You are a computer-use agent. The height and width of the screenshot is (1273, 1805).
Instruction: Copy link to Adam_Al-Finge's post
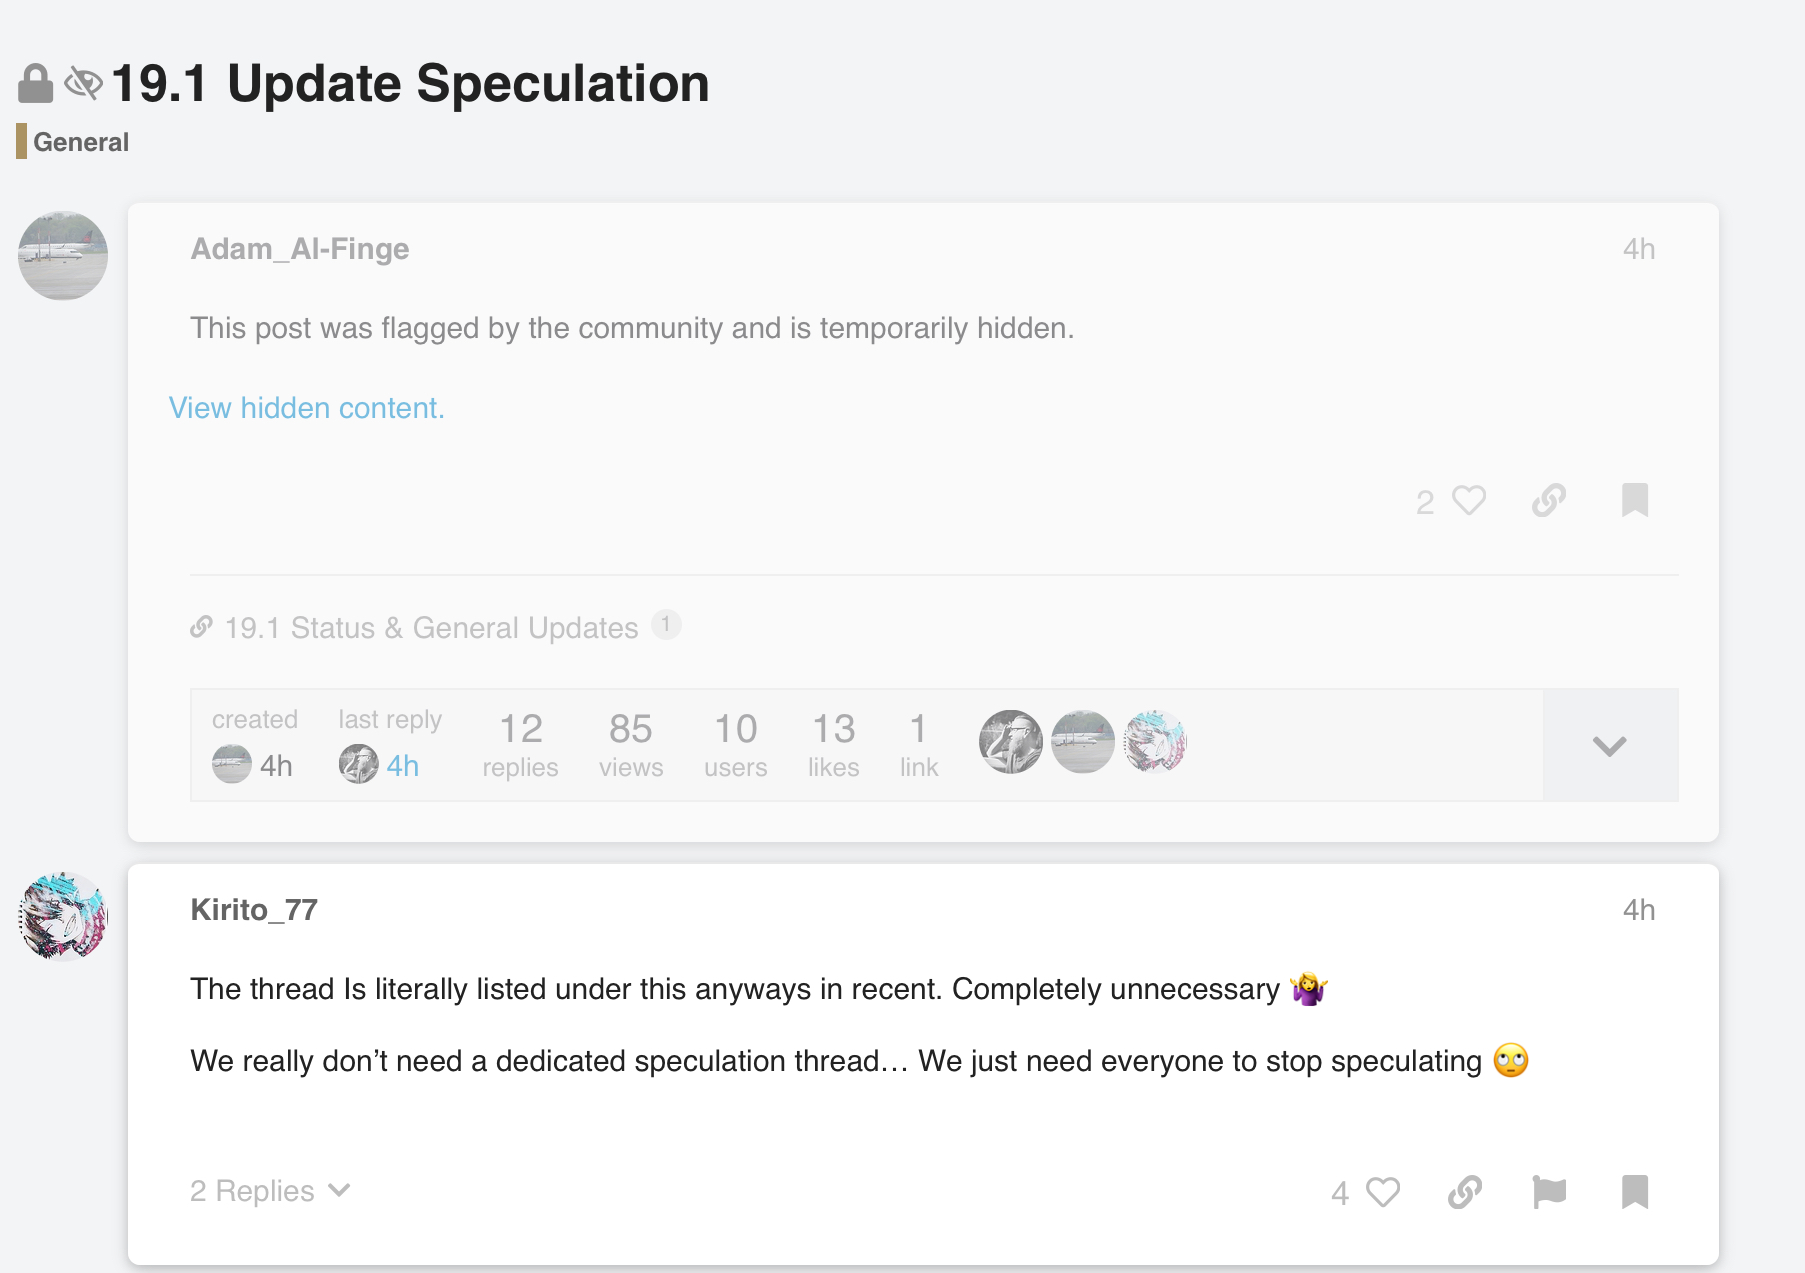coord(1548,500)
